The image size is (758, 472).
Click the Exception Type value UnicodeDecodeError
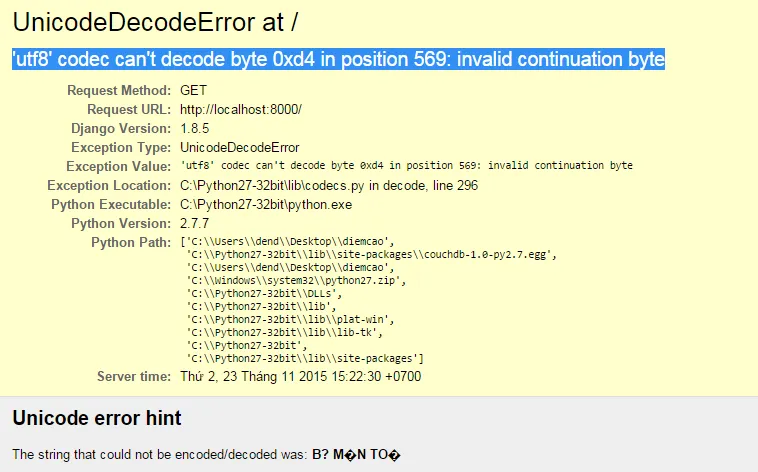tap(239, 147)
